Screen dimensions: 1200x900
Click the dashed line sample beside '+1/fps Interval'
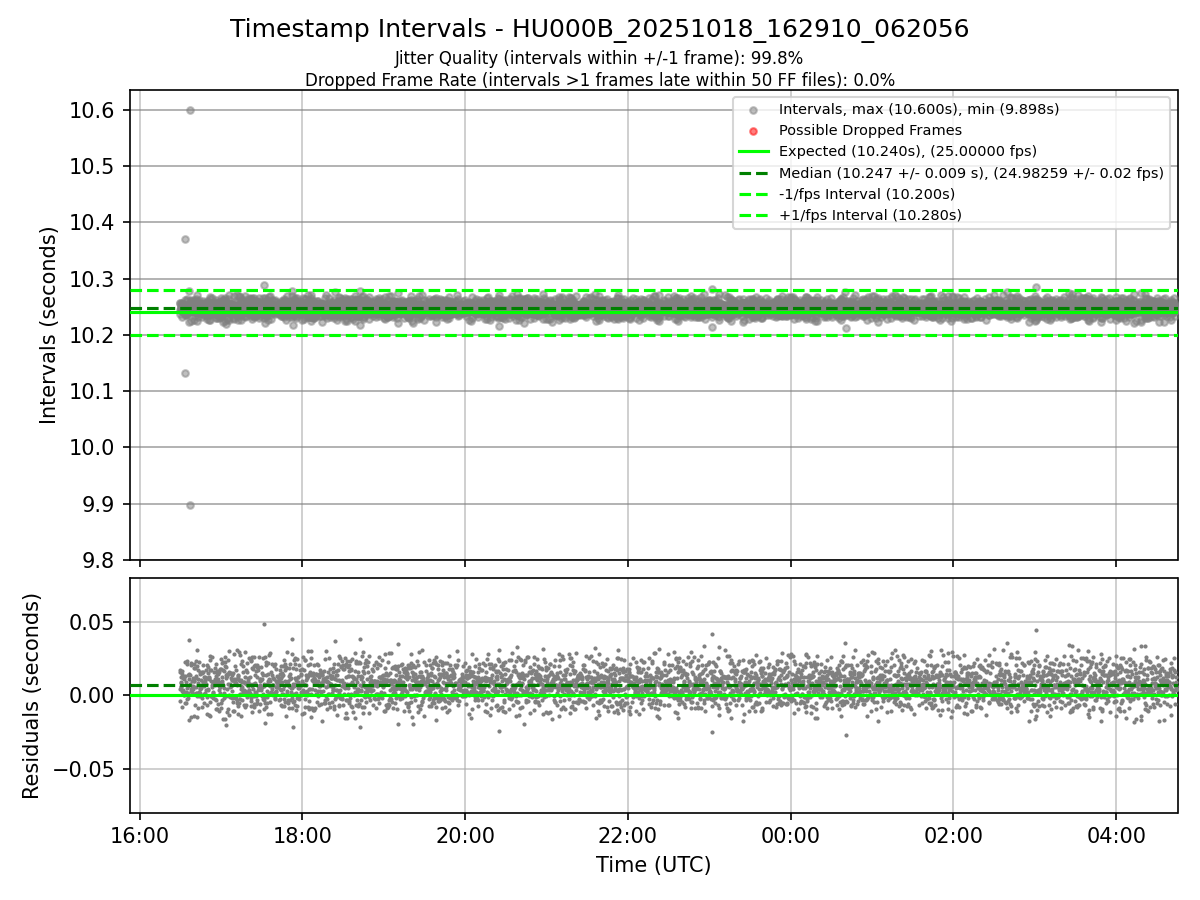pyautogui.click(x=754, y=215)
